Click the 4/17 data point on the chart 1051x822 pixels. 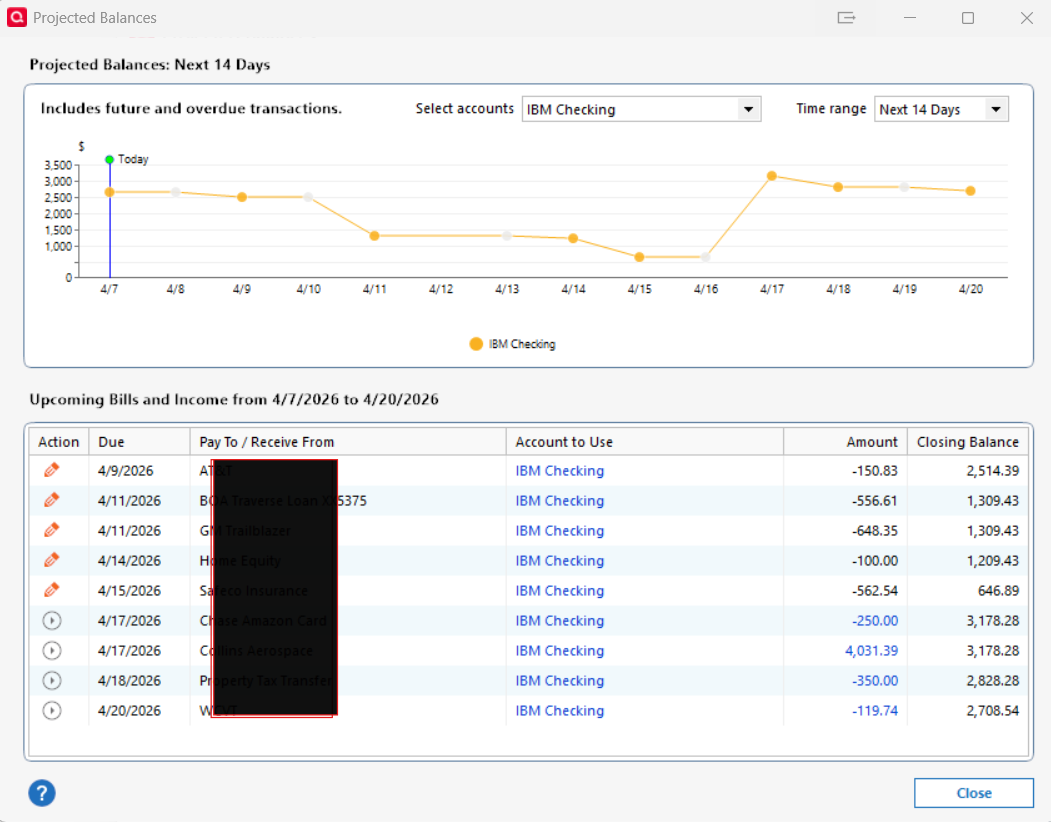point(772,176)
